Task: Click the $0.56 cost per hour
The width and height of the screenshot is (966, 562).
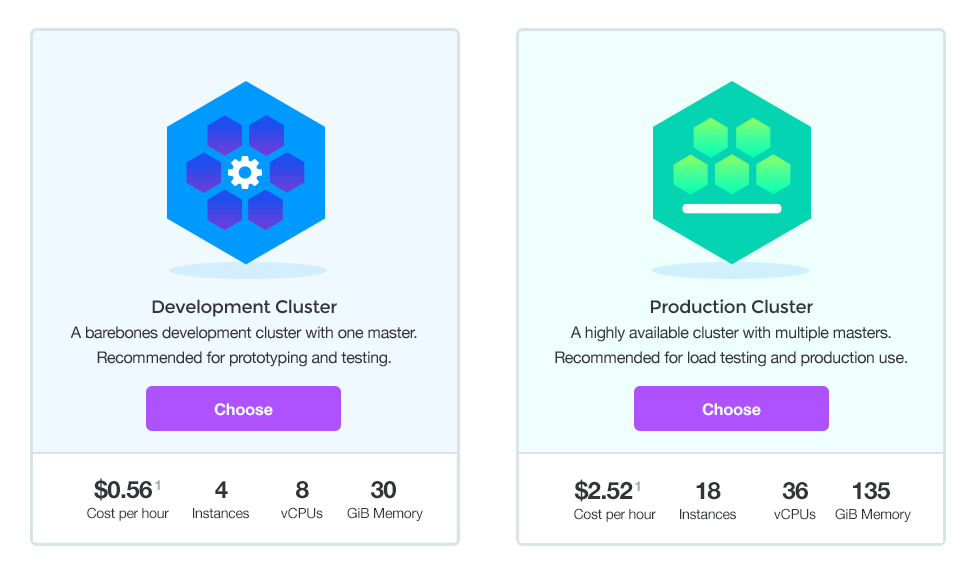Action: [123, 490]
